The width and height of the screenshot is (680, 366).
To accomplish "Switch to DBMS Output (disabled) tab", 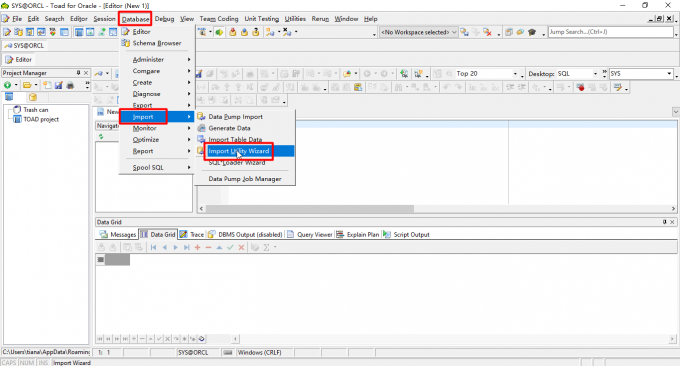I will point(245,235).
